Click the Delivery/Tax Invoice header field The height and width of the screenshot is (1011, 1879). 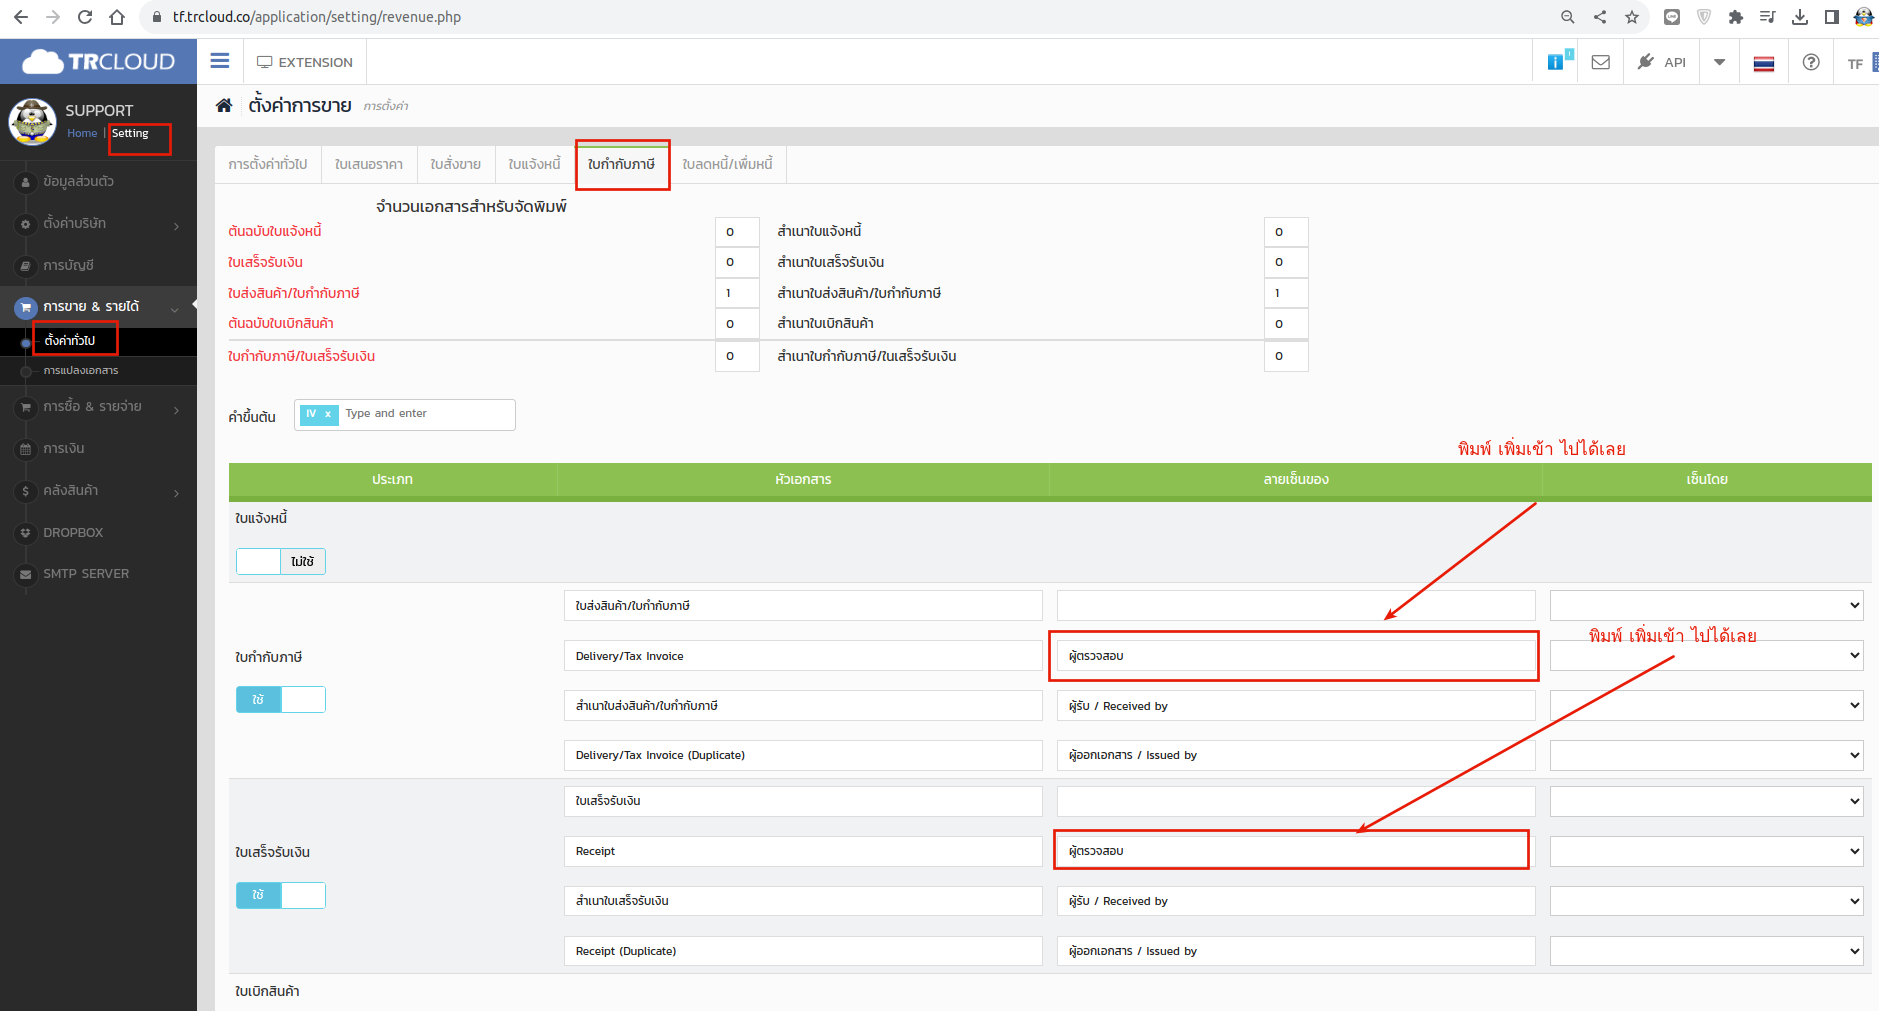coord(803,656)
